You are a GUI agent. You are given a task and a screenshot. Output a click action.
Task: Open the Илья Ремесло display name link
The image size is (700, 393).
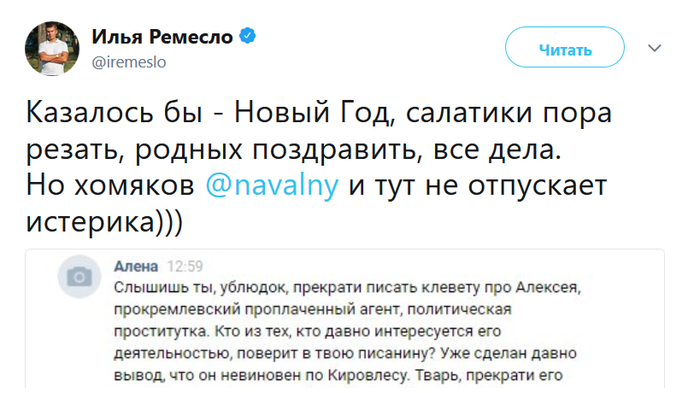point(162,37)
